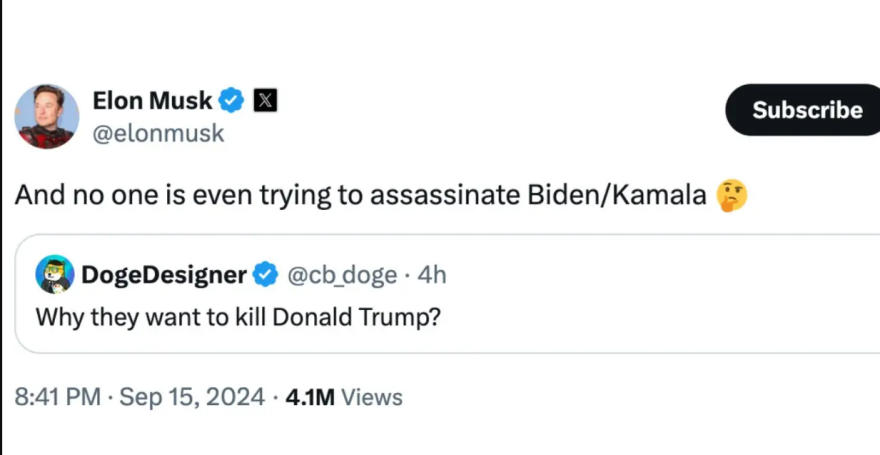Click the thinking face emoji
The width and height of the screenshot is (880, 455).
click(732, 195)
